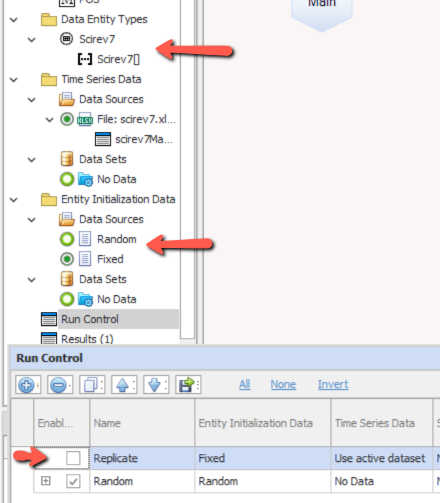
Task: Click the Data Sources icon under Time Series Data
Action: [x=67, y=99]
